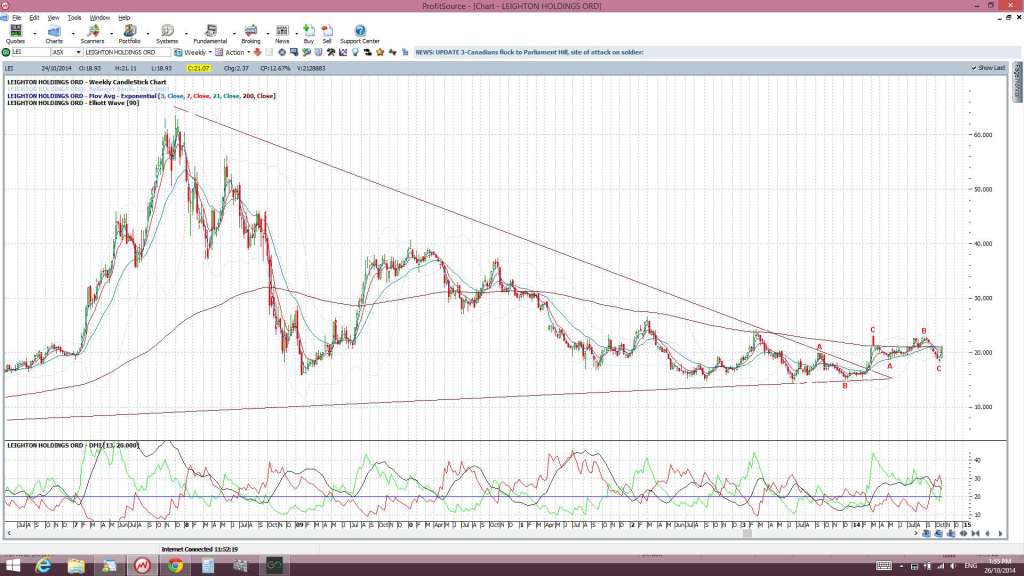
Task: Click the taskbar clock and date
Action: click(x=1000, y=566)
